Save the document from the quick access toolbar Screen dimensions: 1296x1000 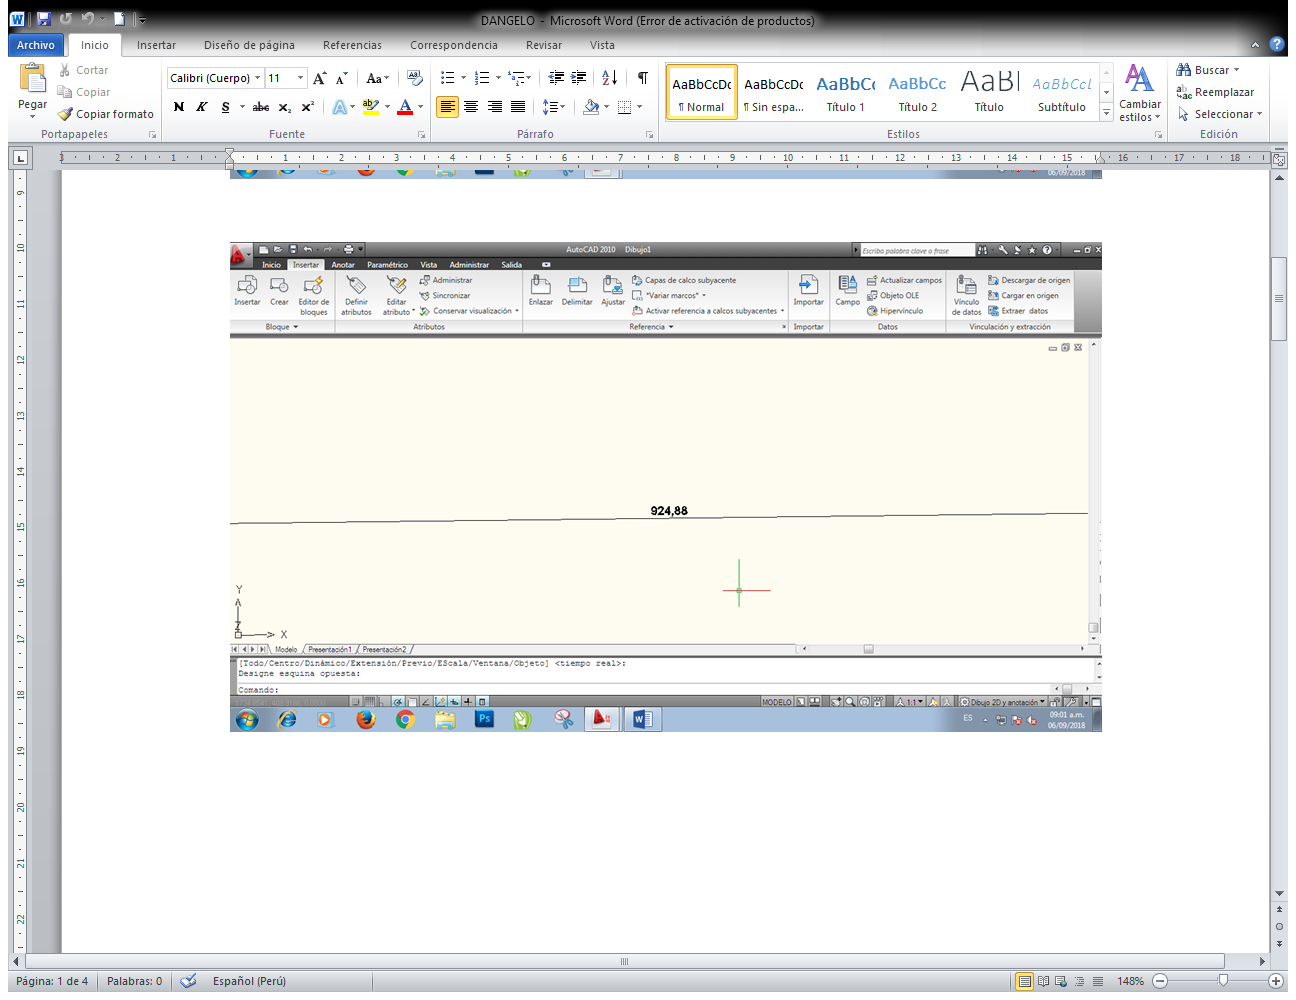[x=44, y=19]
